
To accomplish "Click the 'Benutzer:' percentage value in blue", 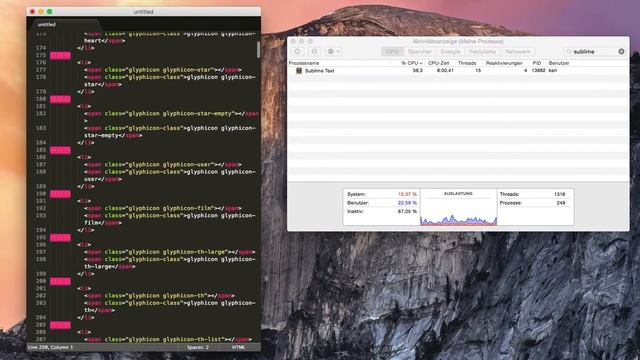I will click(x=407, y=203).
